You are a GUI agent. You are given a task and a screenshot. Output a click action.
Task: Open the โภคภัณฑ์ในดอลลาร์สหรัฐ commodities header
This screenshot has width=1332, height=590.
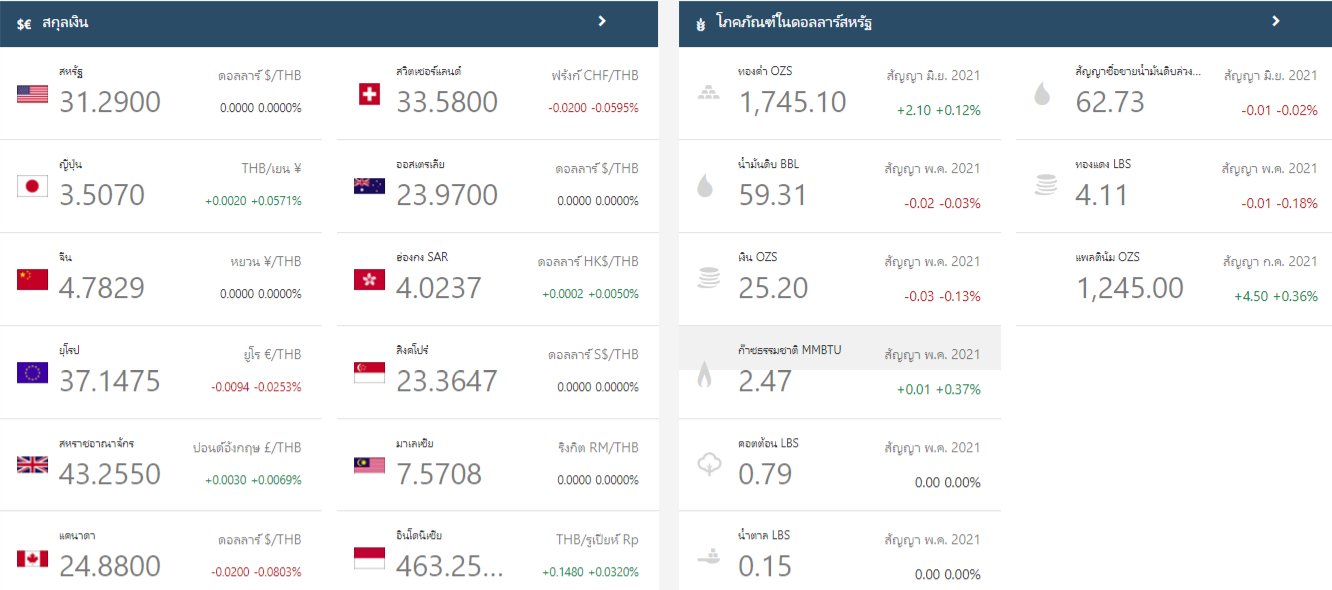click(x=794, y=22)
